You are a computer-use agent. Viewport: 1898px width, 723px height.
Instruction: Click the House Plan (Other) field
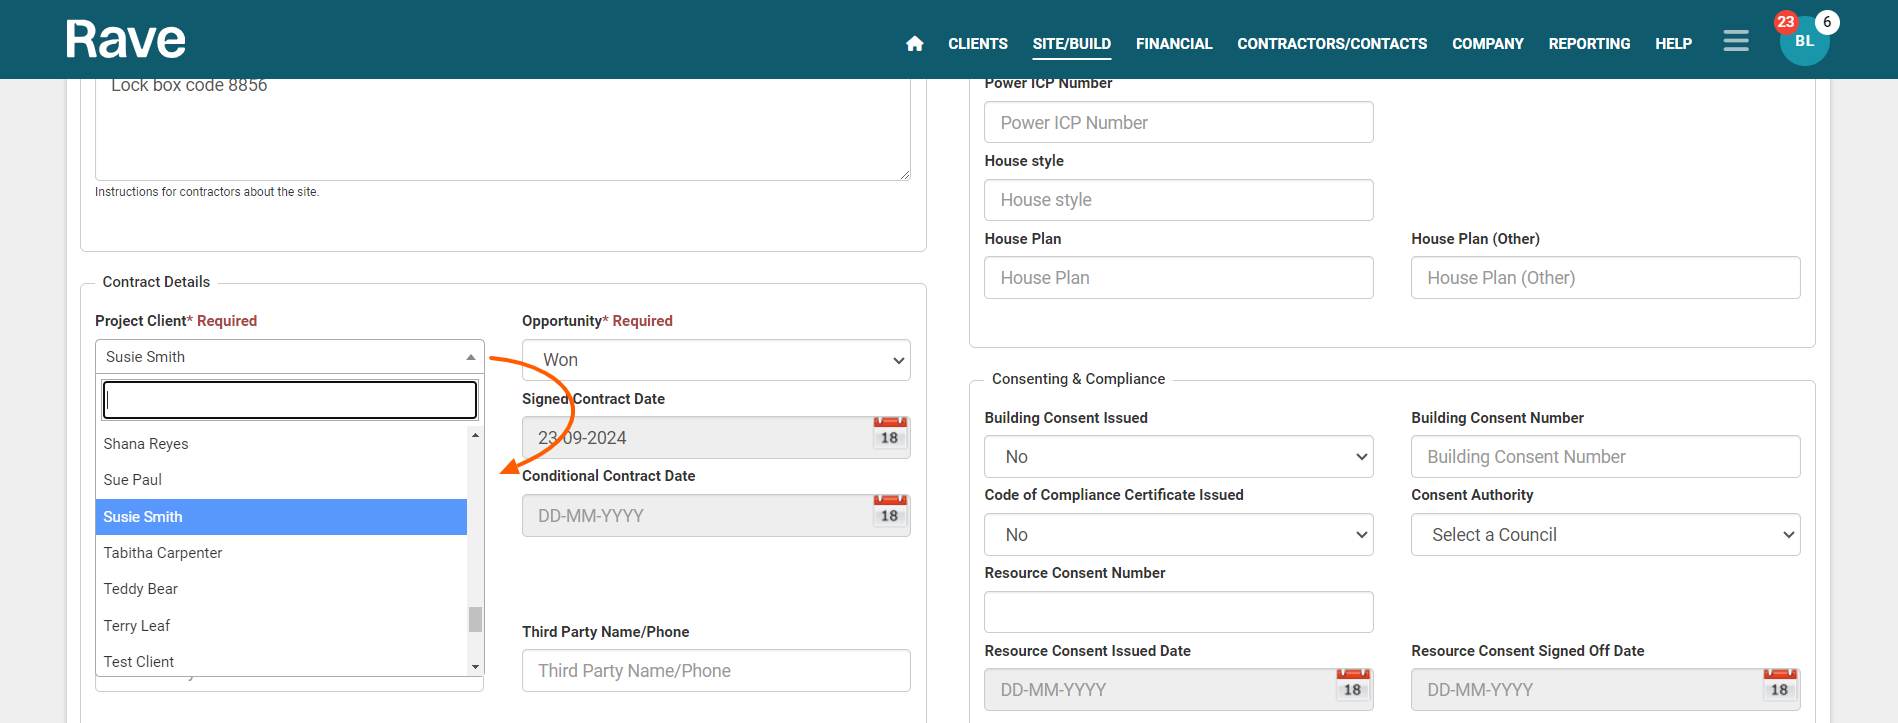pyautogui.click(x=1606, y=278)
